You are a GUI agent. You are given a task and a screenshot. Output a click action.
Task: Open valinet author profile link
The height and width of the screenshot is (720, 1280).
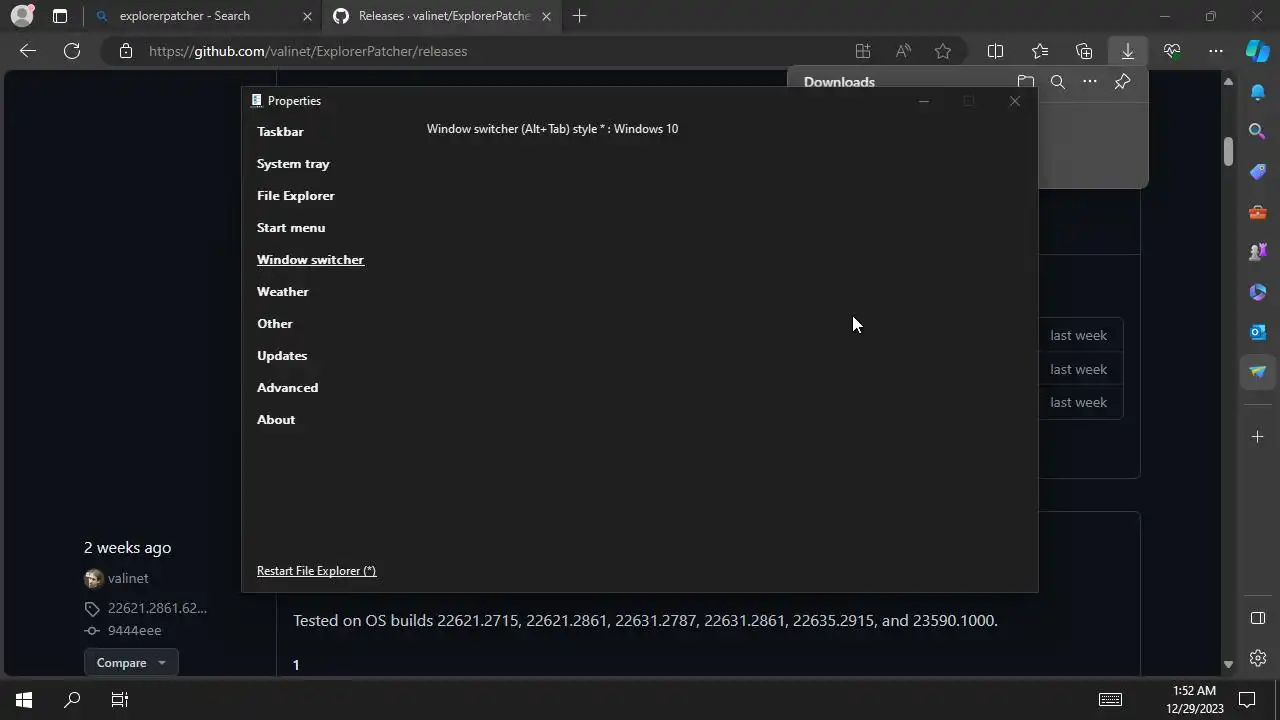128,578
